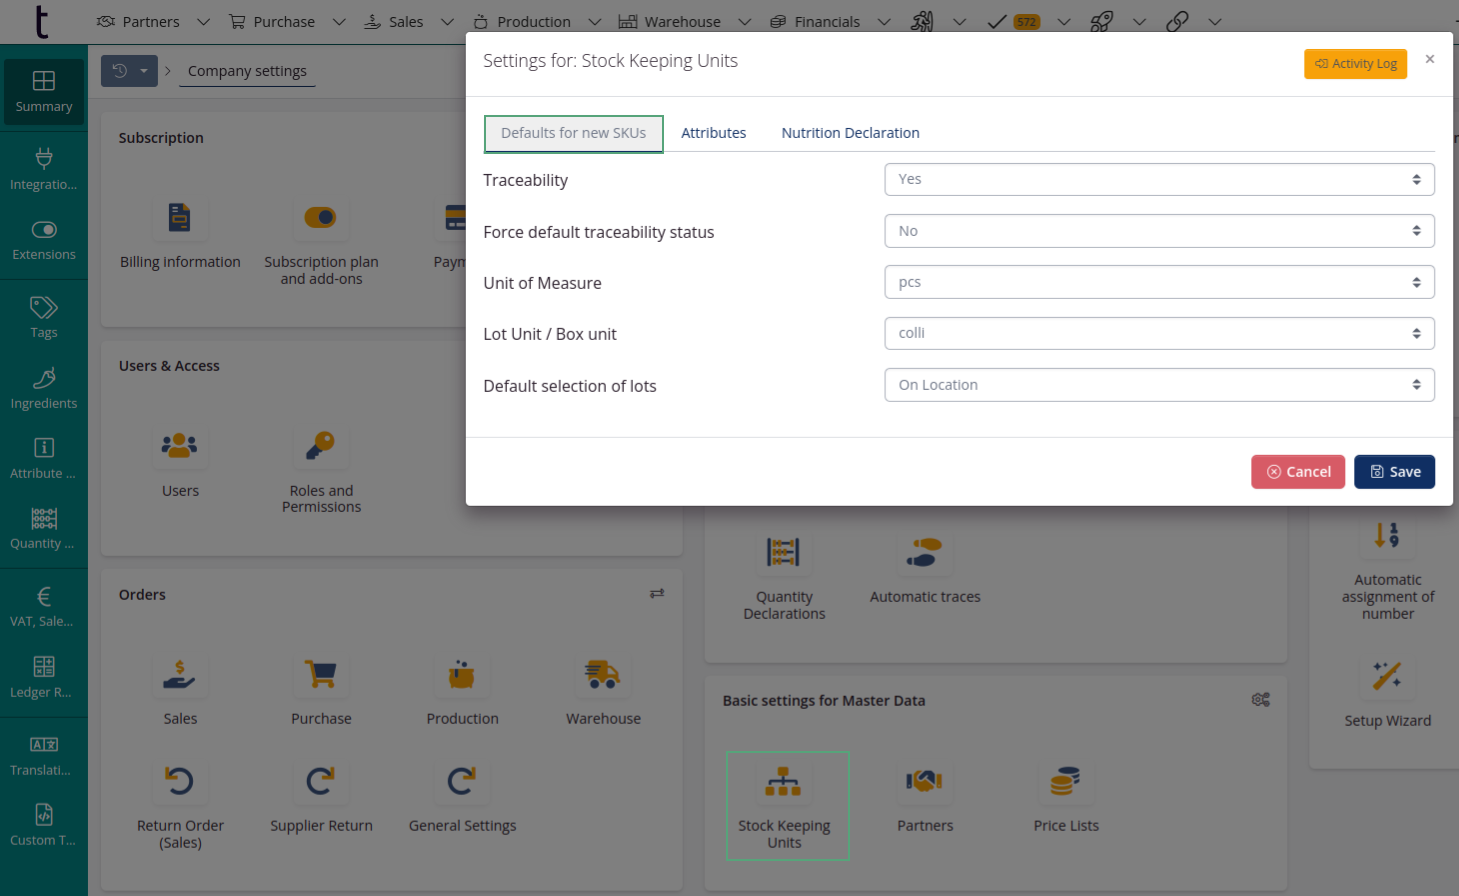
Task: Open the Unit of Measure selector
Action: (1159, 281)
